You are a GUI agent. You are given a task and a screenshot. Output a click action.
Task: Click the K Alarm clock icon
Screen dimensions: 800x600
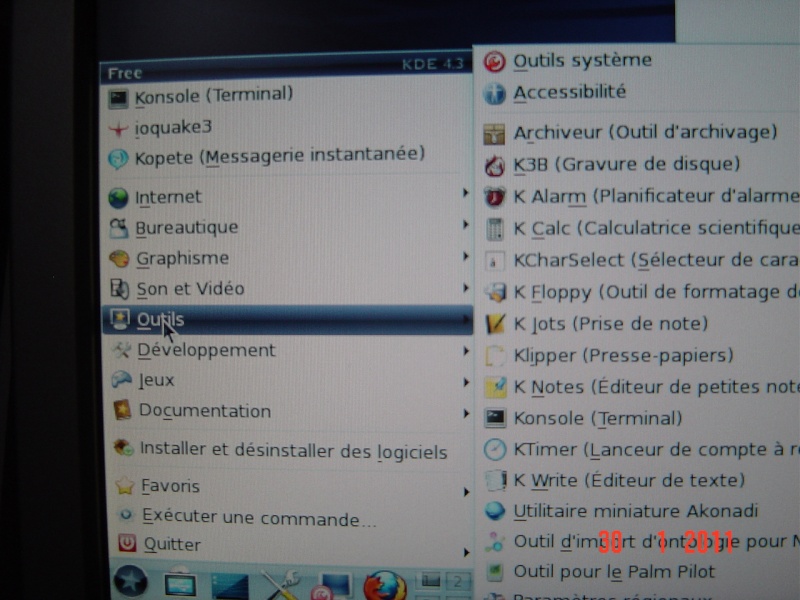[494, 197]
